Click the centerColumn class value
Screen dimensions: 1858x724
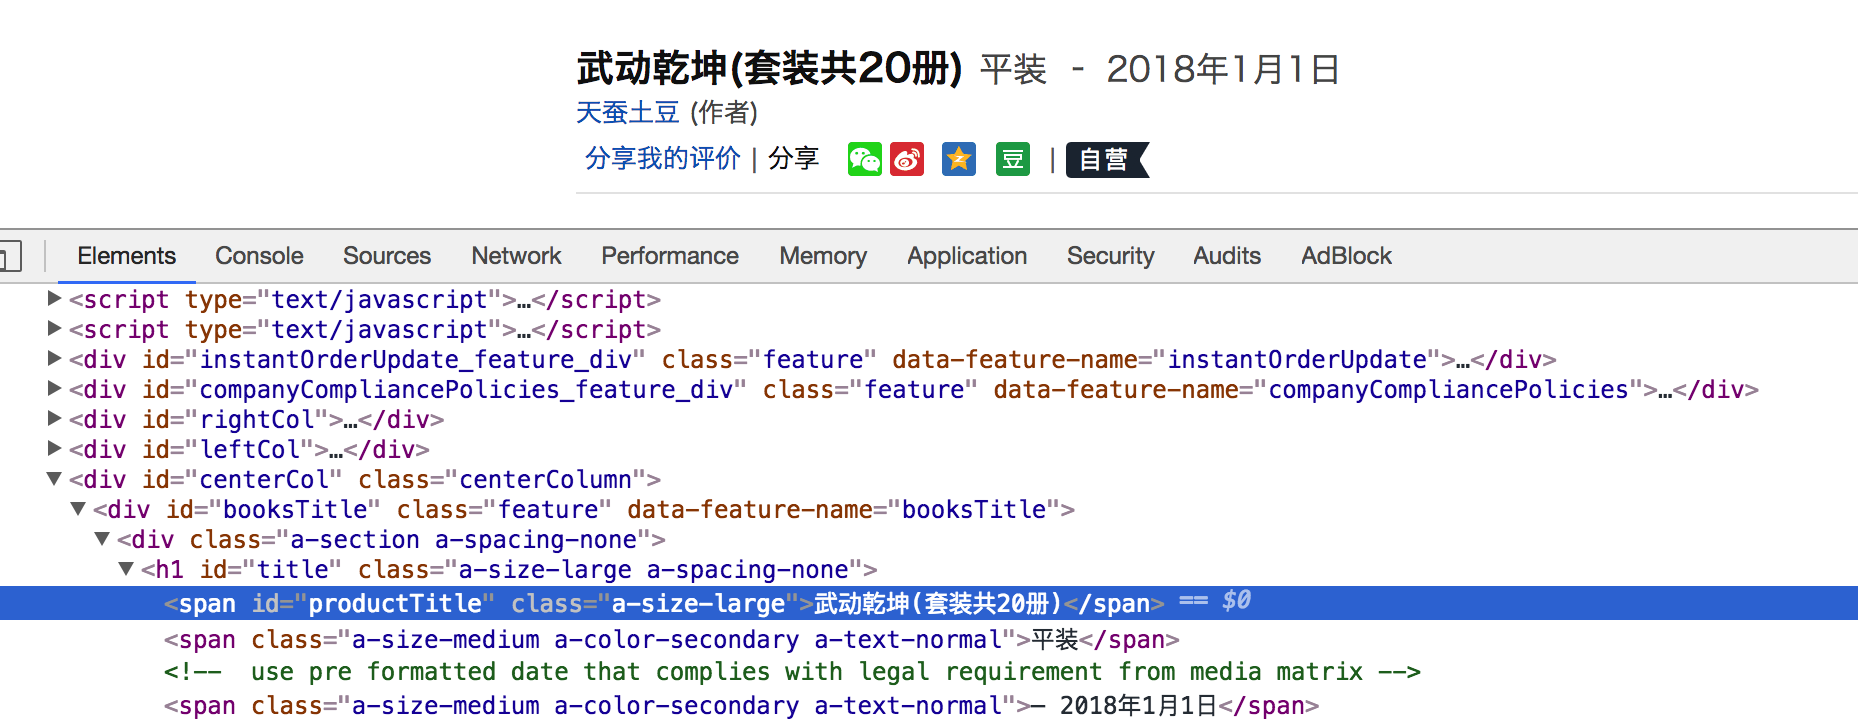pos(546,479)
